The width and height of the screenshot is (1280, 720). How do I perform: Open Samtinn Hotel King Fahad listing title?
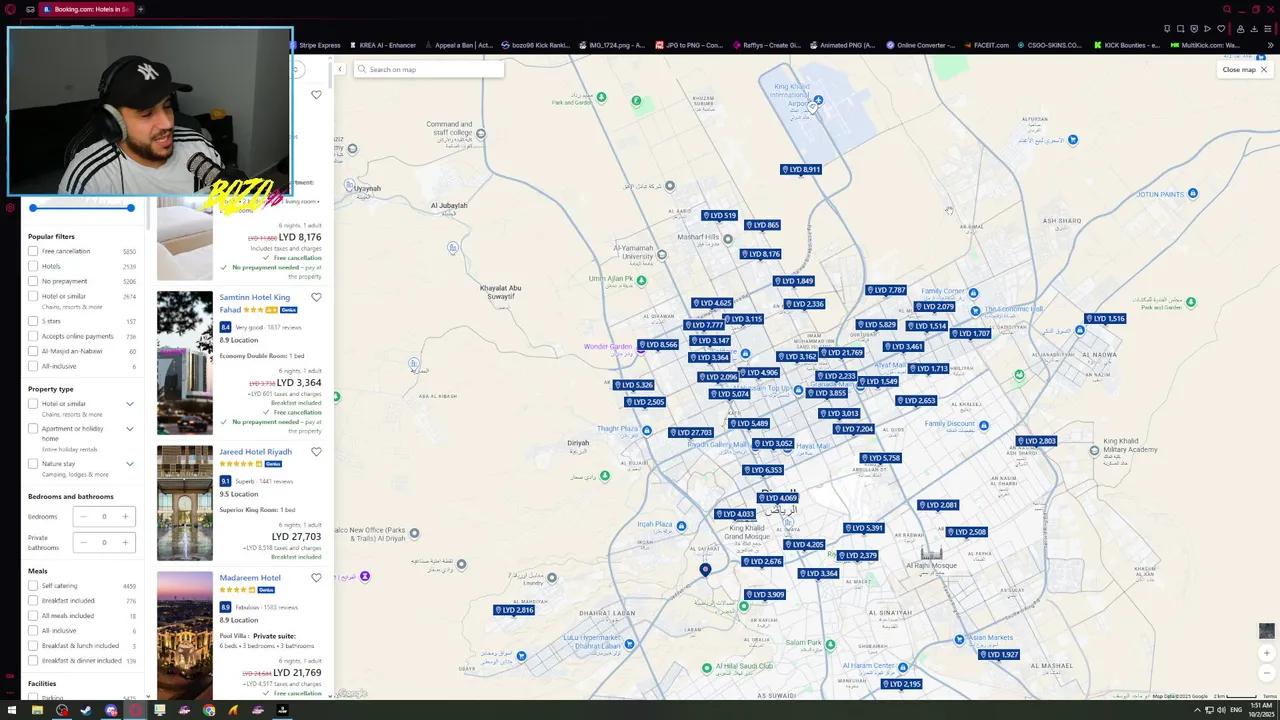(255, 303)
